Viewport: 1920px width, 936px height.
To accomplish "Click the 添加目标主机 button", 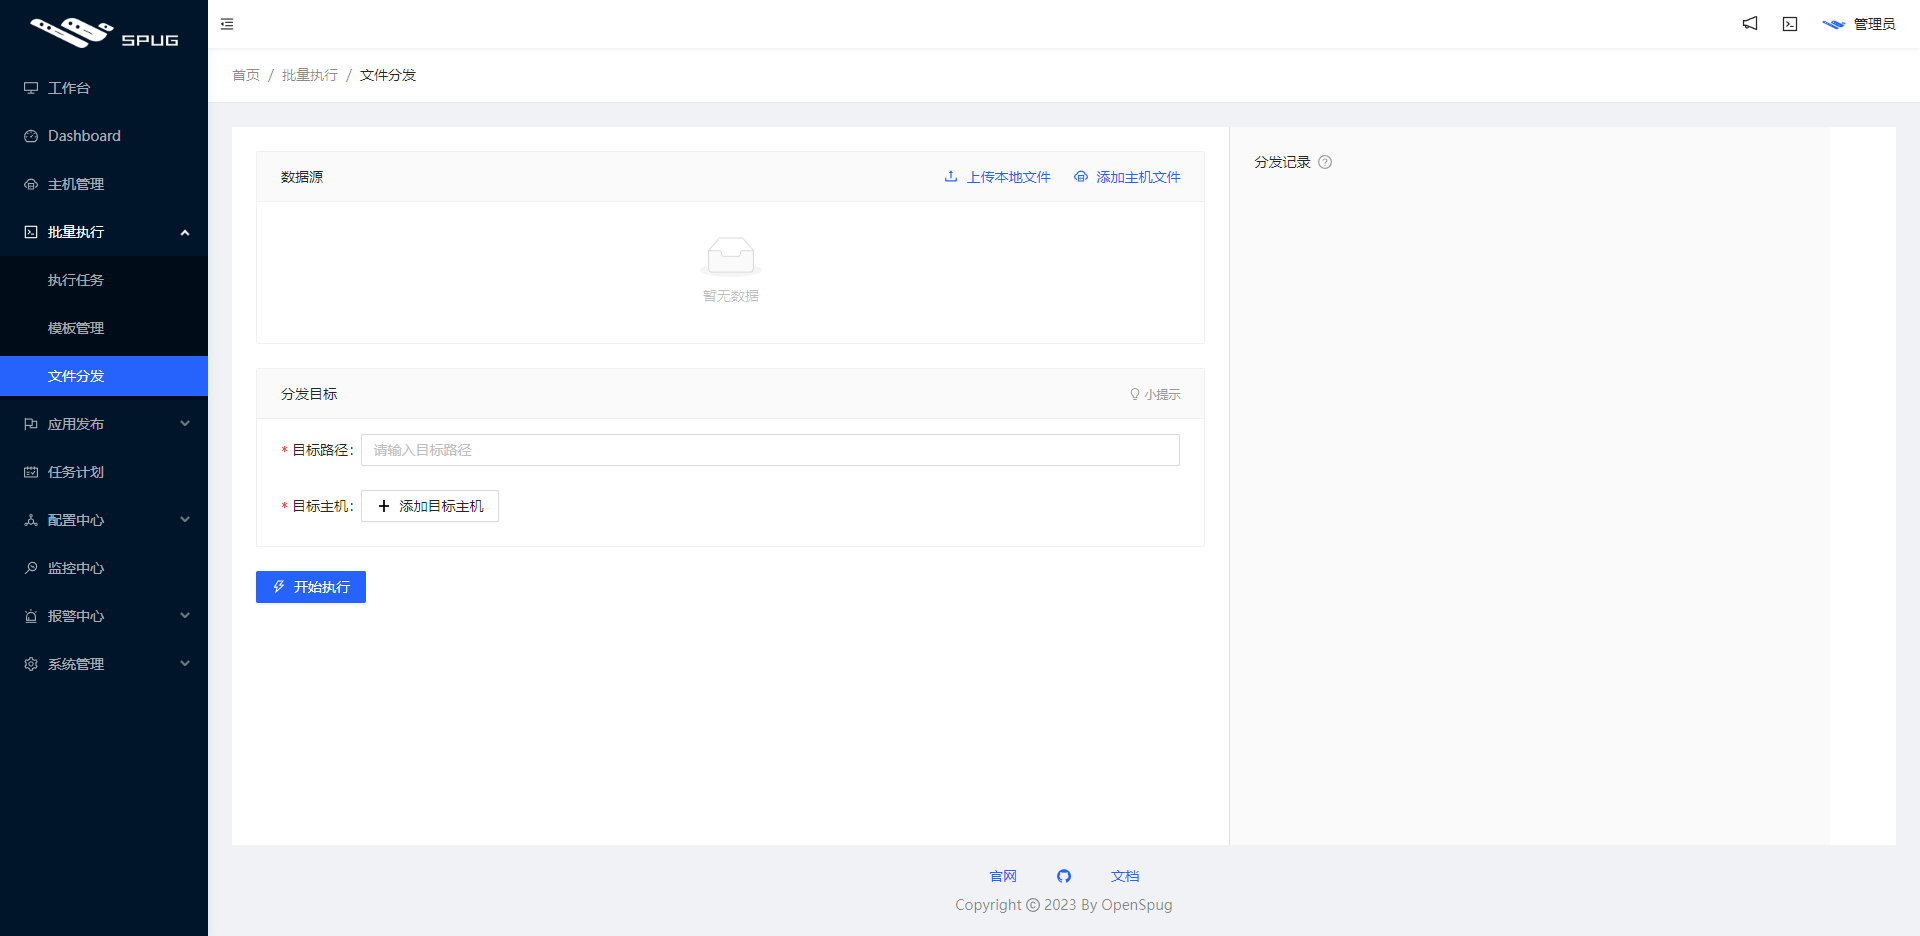I will tap(430, 506).
